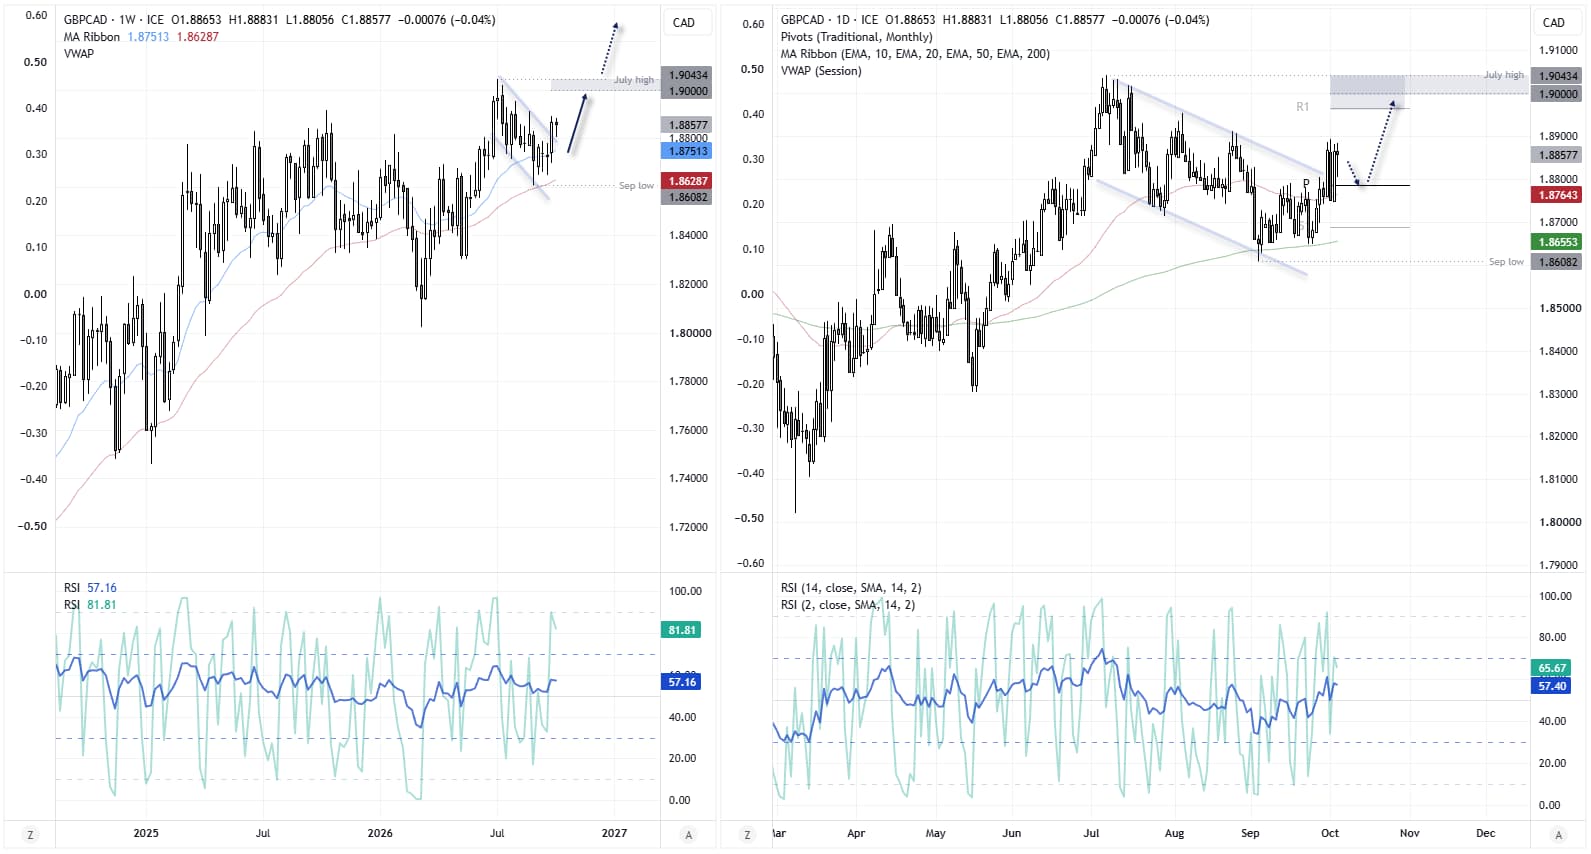
Task: Click the 57.16 RSI axis label
Action: coord(682,682)
